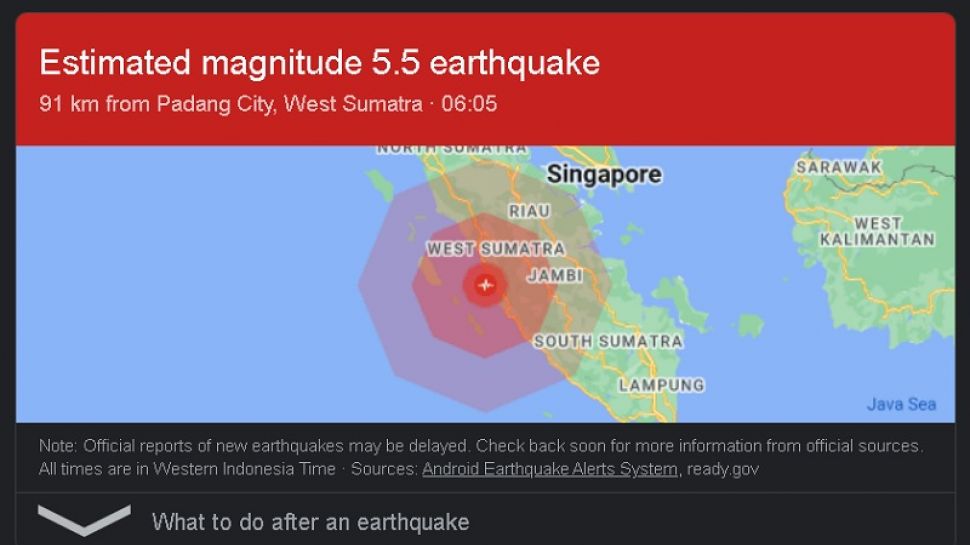This screenshot has height=545, width=970.
Task: Click the ready.gov source text
Action: [x=723, y=469]
